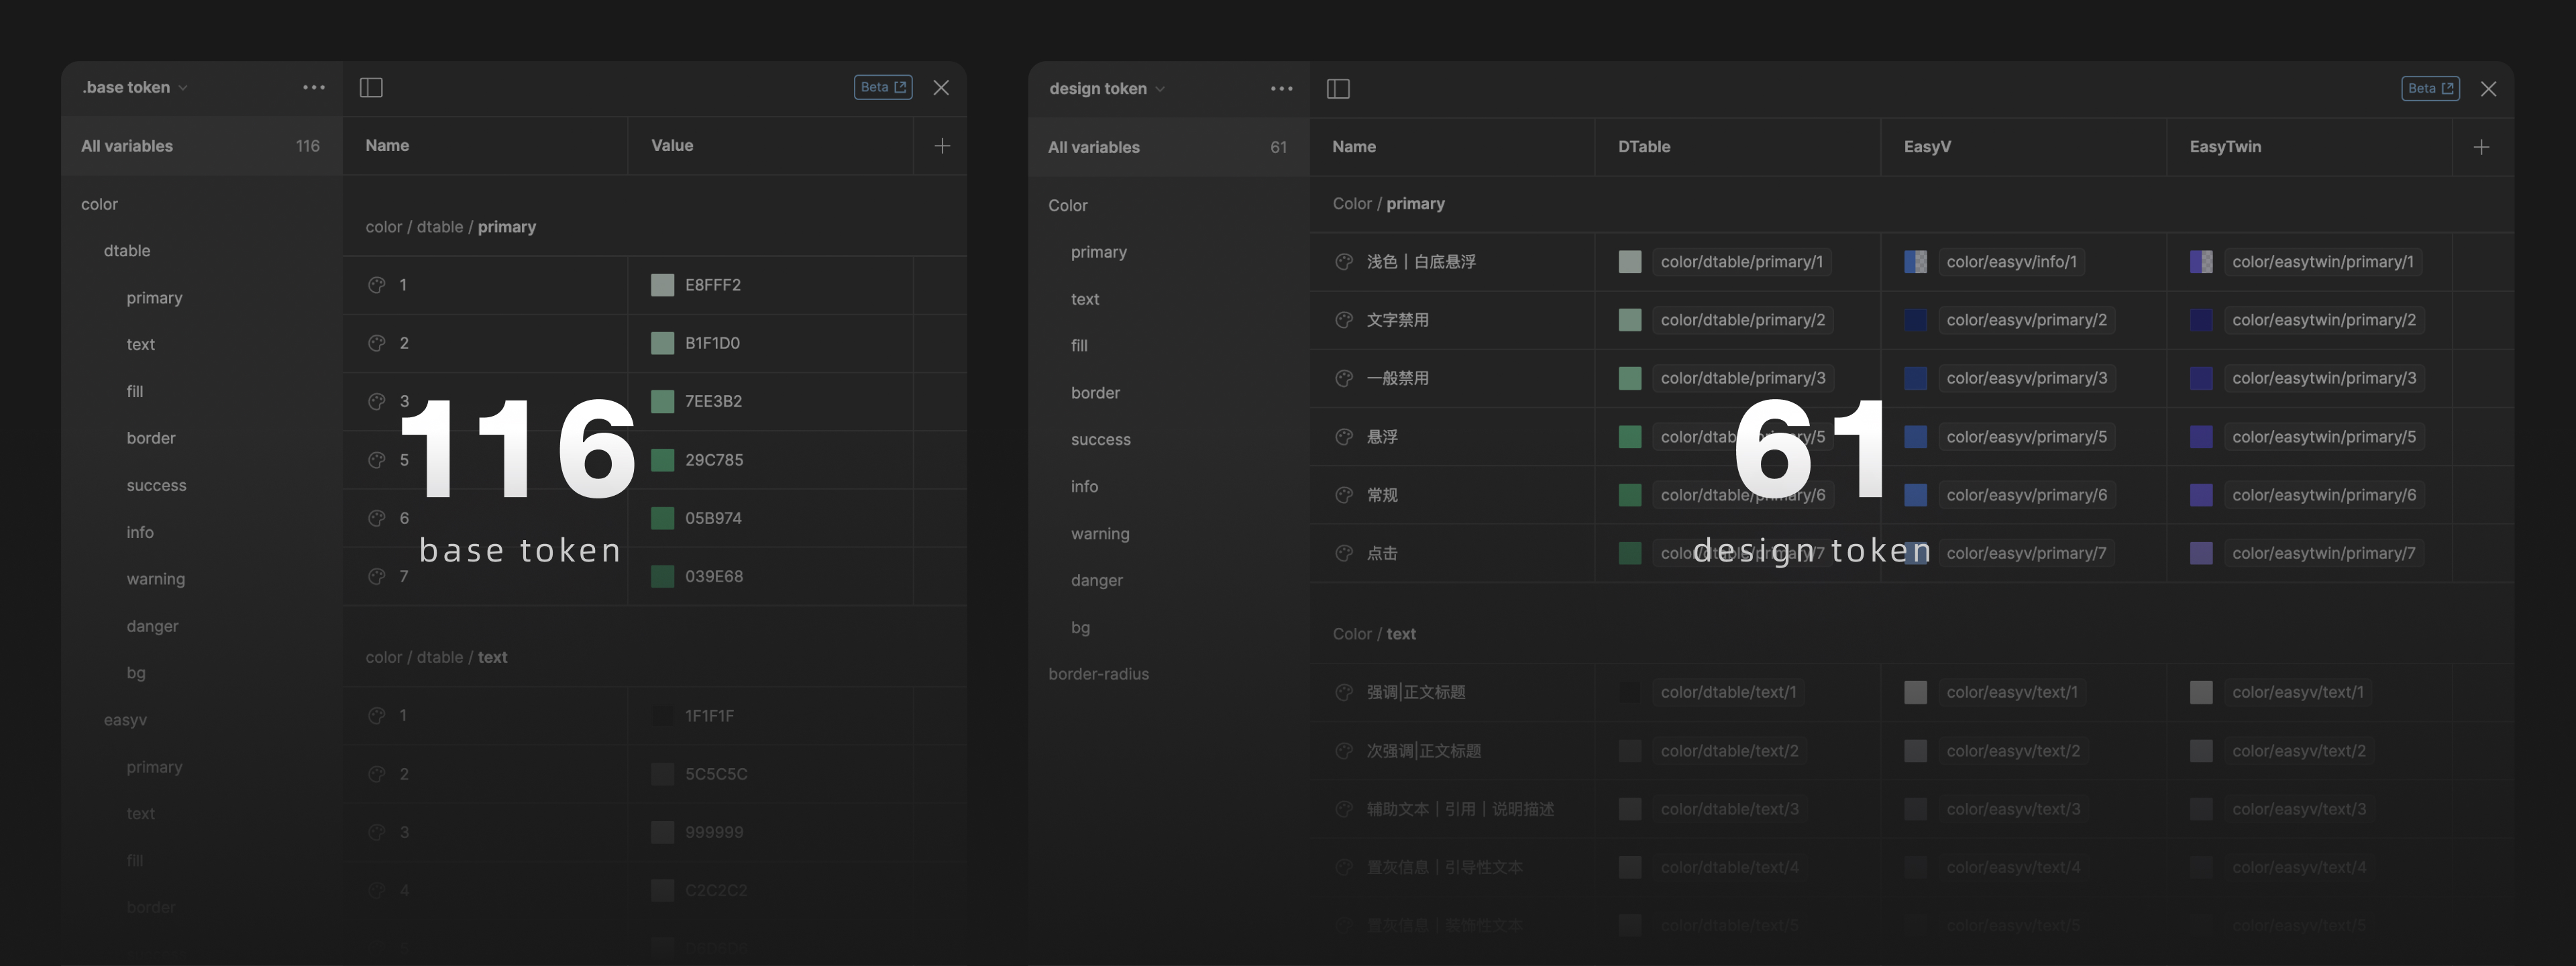The height and width of the screenshot is (966, 2576).
Task: Open the Beta link in base token panel
Action: pyautogui.click(x=883, y=88)
